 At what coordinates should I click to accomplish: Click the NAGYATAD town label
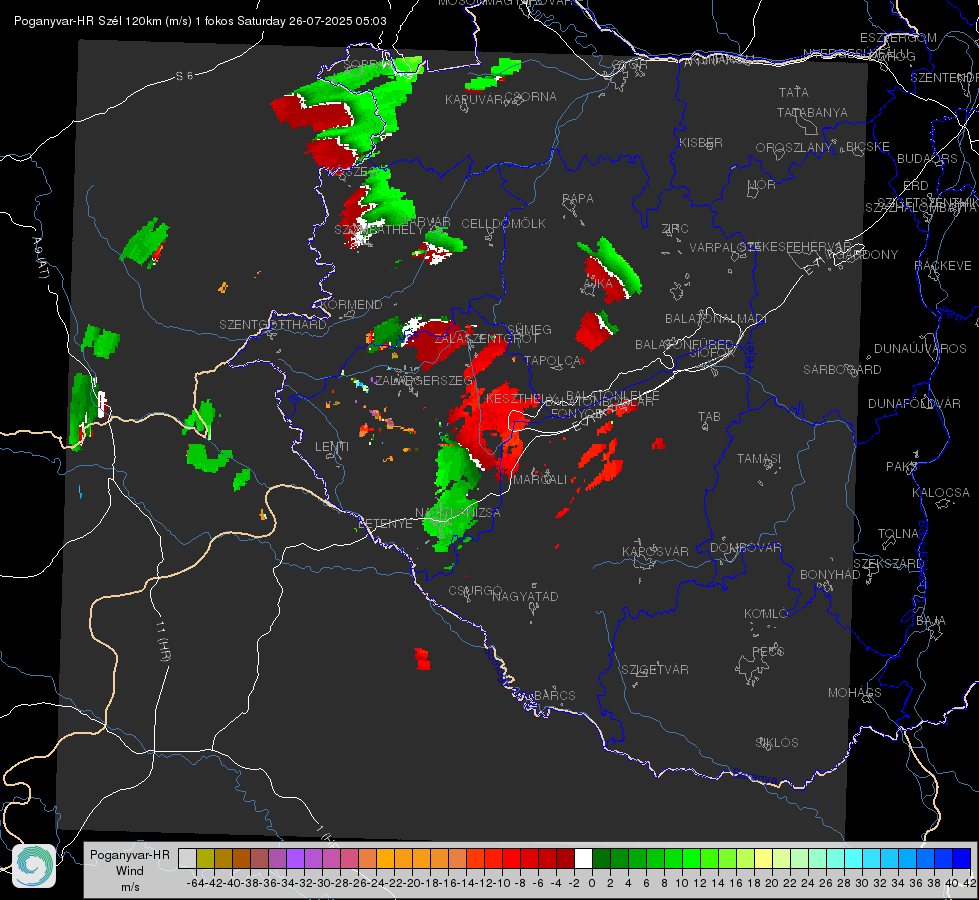point(525,596)
